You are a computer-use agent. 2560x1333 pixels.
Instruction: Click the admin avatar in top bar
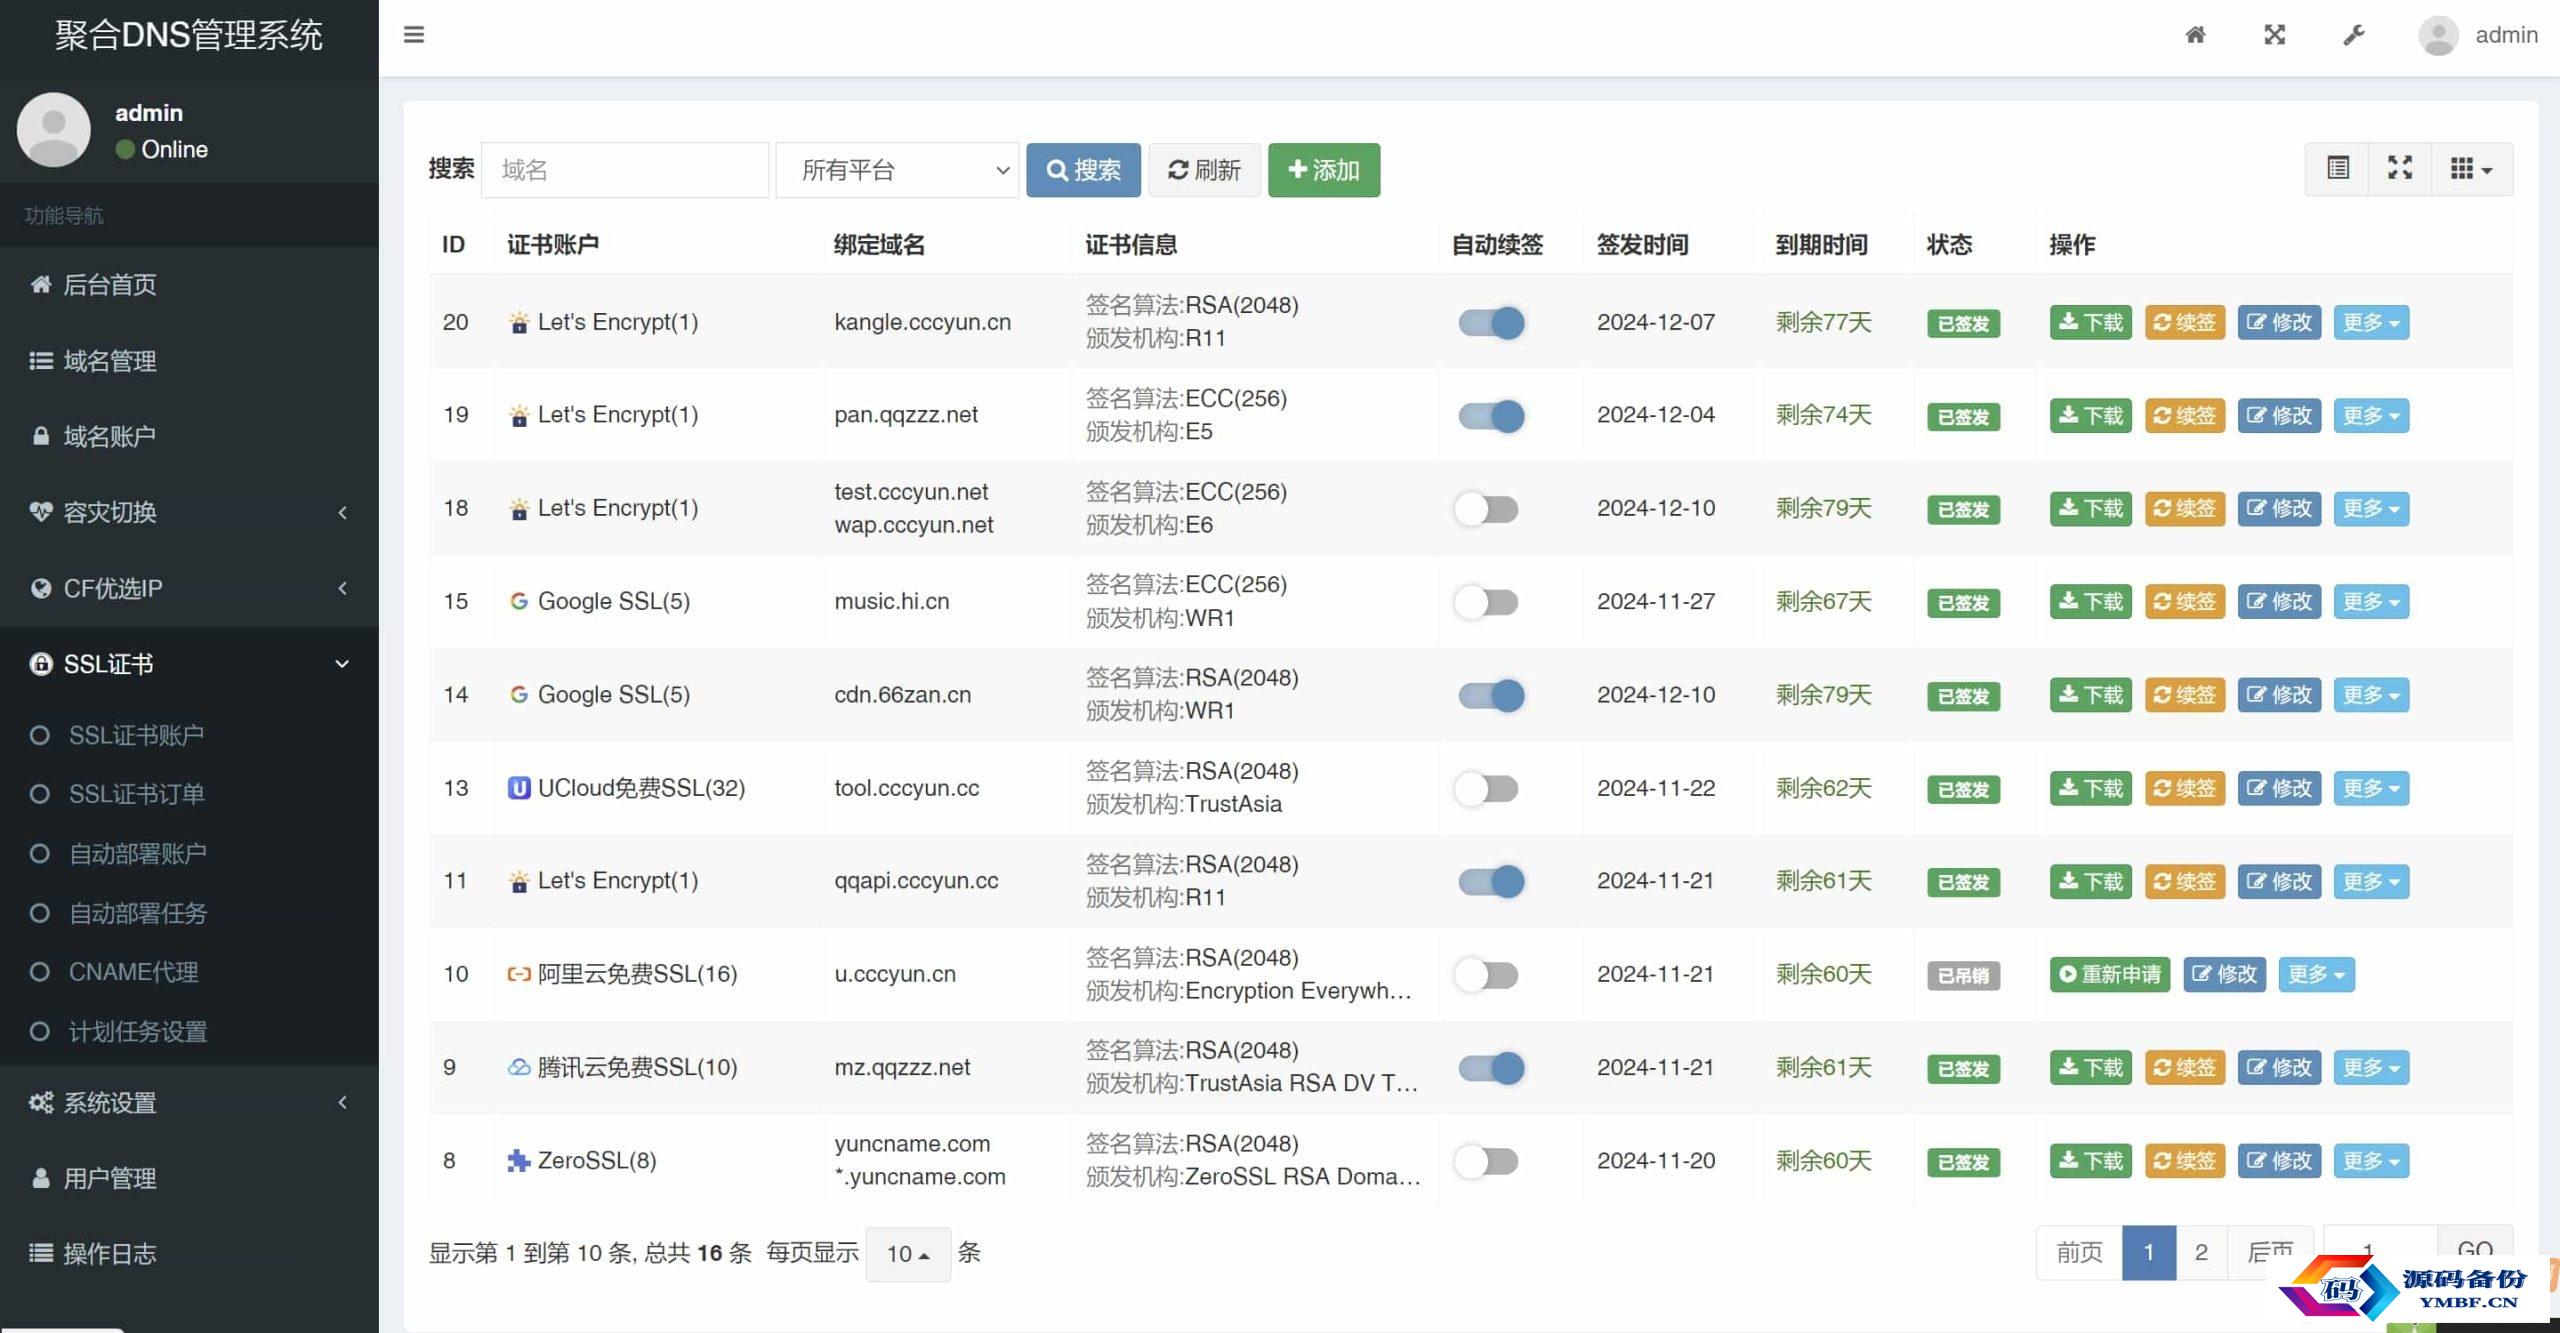pos(2438,35)
